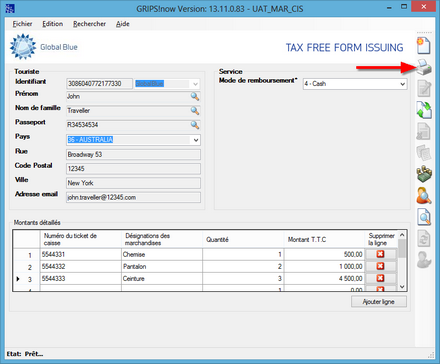Expand the Pays country dropdown
Image resolution: width=440 pixels, height=364 pixels.
coord(196,140)
